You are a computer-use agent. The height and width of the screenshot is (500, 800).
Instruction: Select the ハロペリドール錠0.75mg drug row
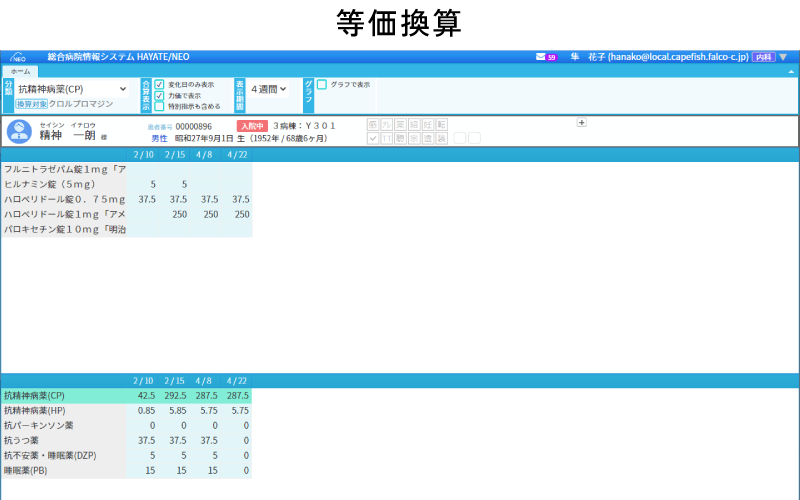[64, 199]
